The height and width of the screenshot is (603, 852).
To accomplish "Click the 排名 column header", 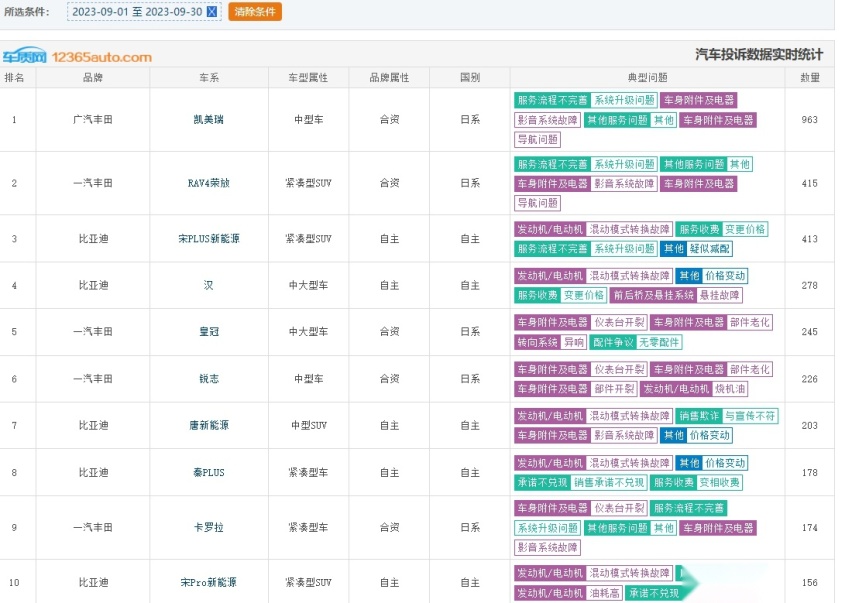I will tap(14, 78).
